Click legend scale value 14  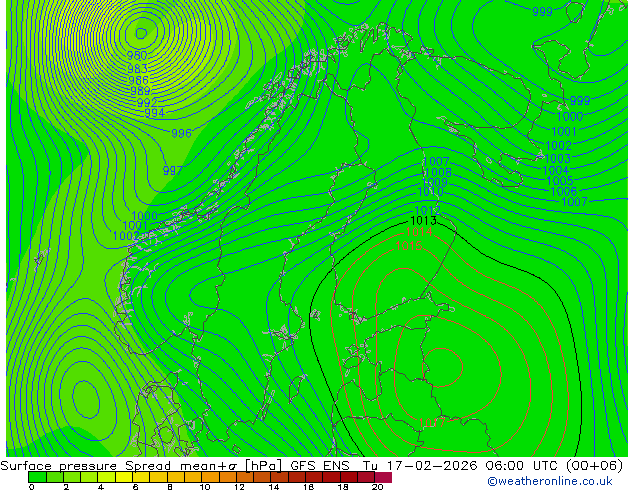274,487
